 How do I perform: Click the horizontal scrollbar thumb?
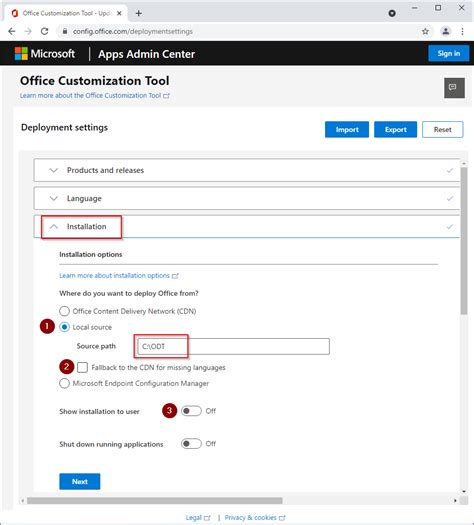pyautogui.click(x=155, y=501)
